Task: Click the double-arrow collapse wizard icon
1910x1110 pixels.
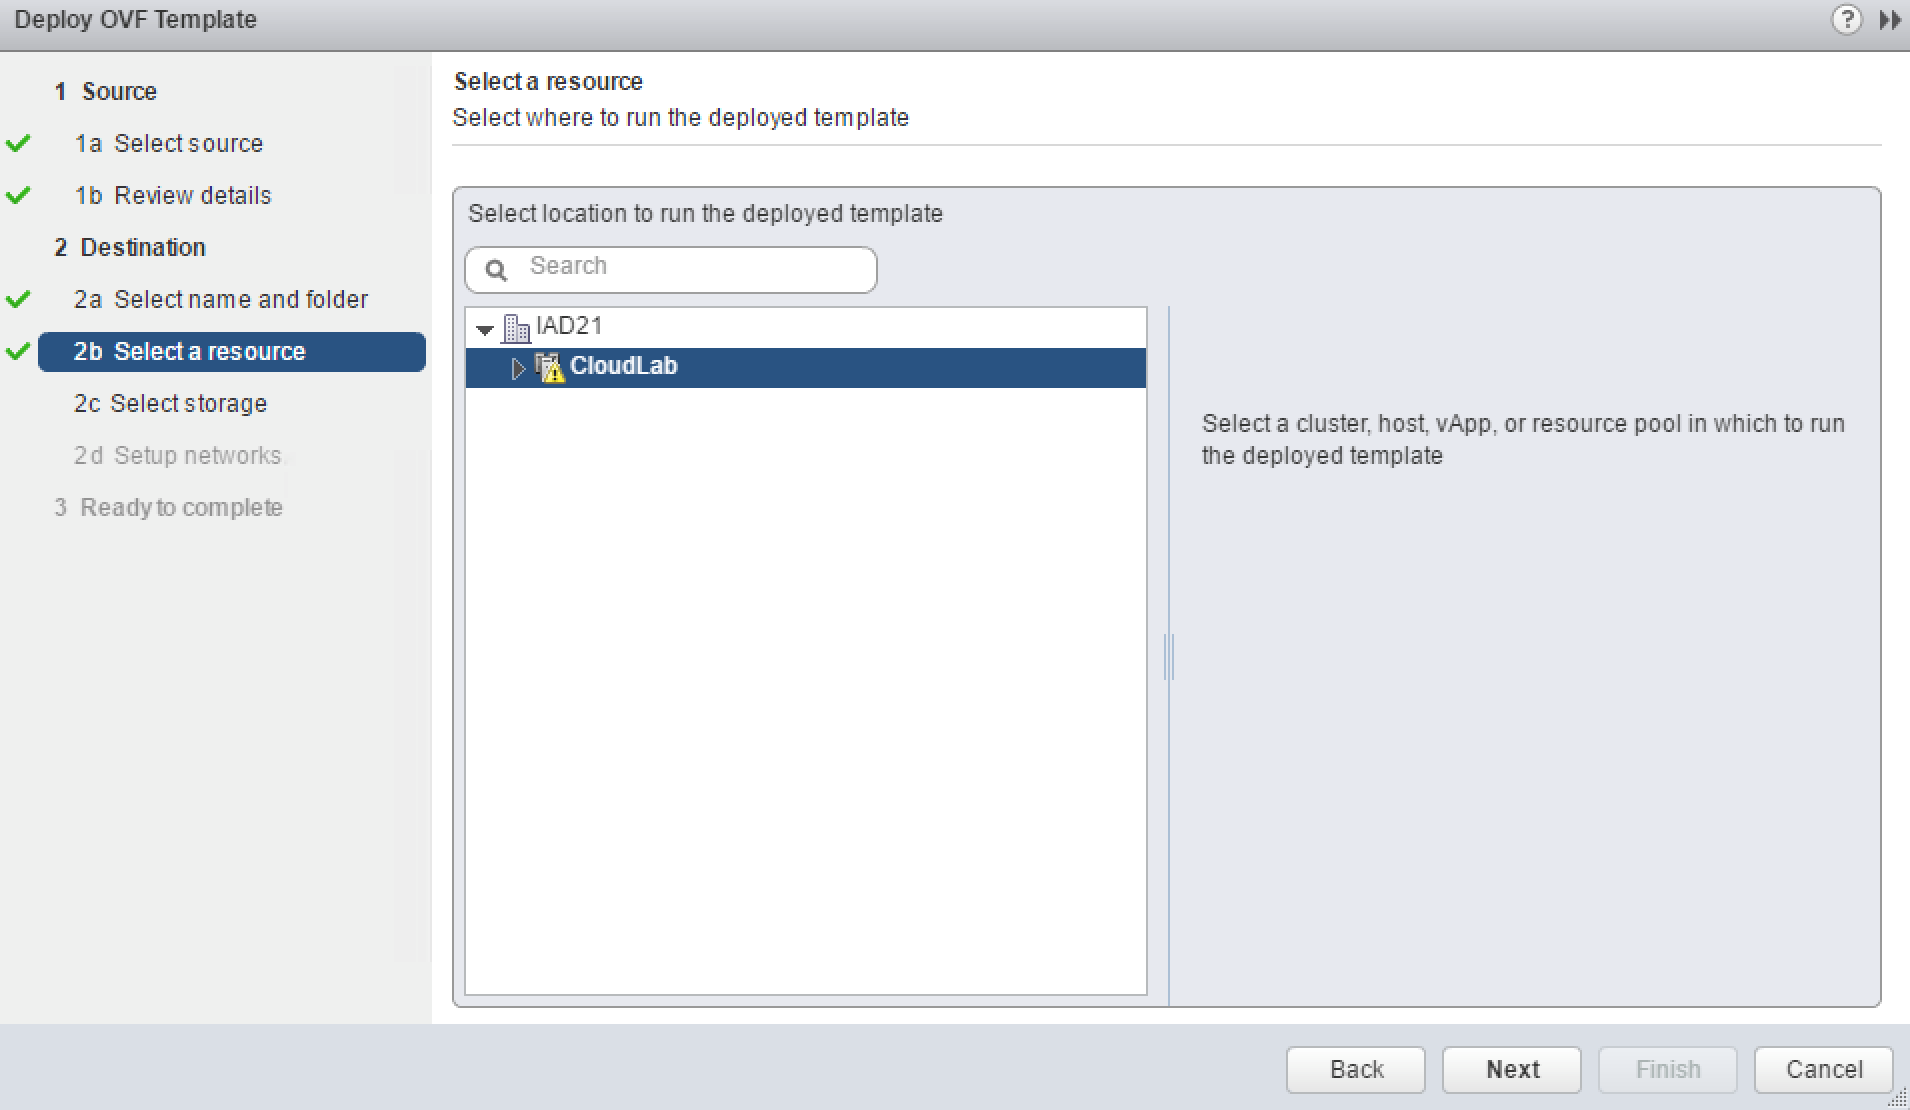Action: tap(1889, 20)
